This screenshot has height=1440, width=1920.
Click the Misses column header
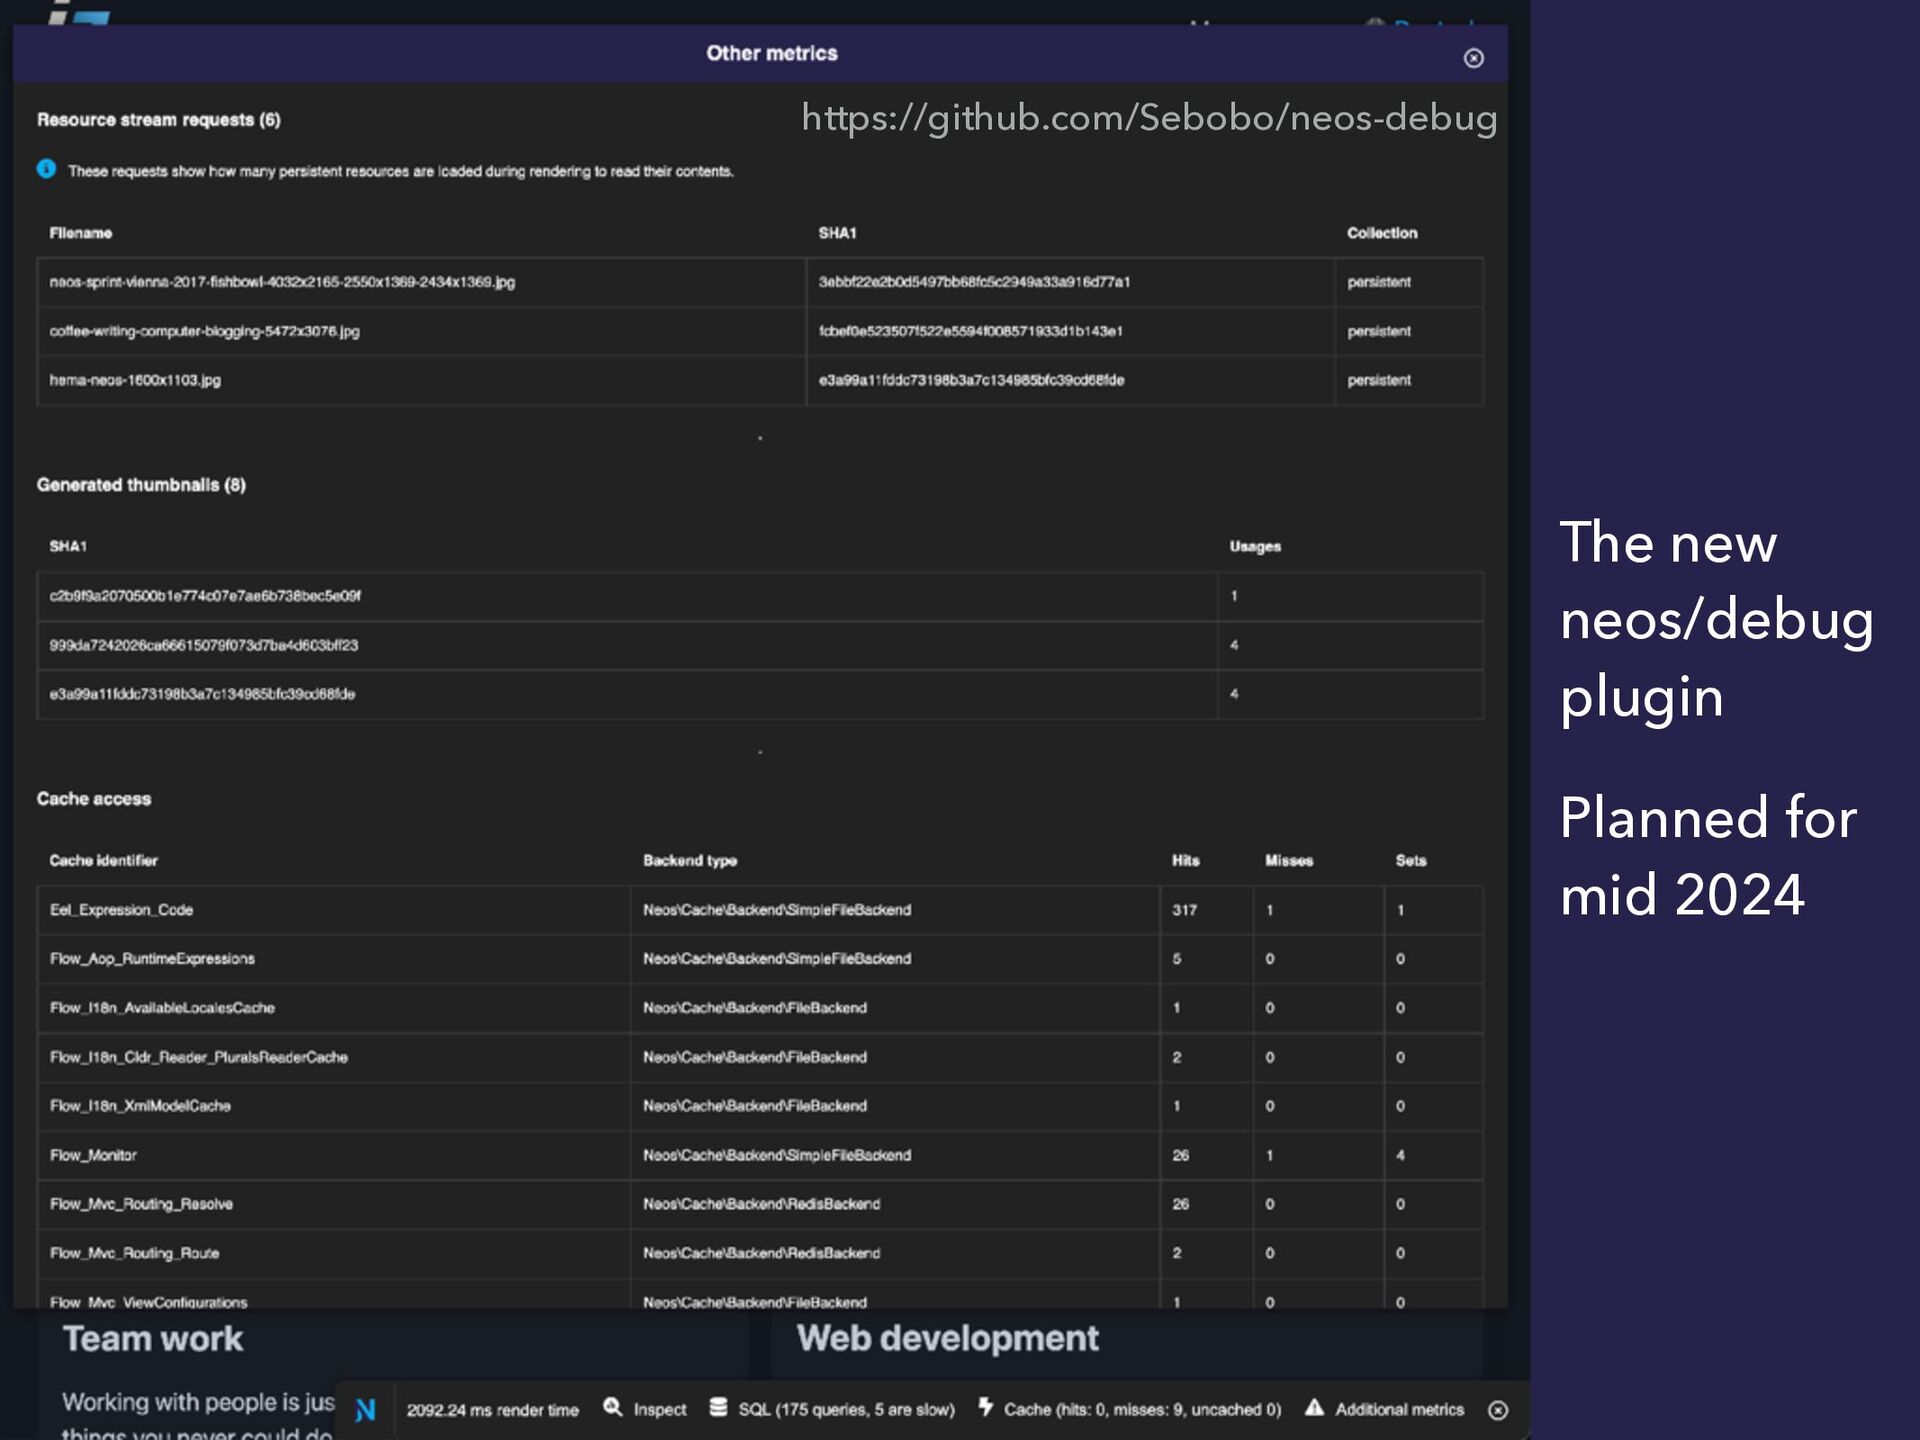point(1289,860)
